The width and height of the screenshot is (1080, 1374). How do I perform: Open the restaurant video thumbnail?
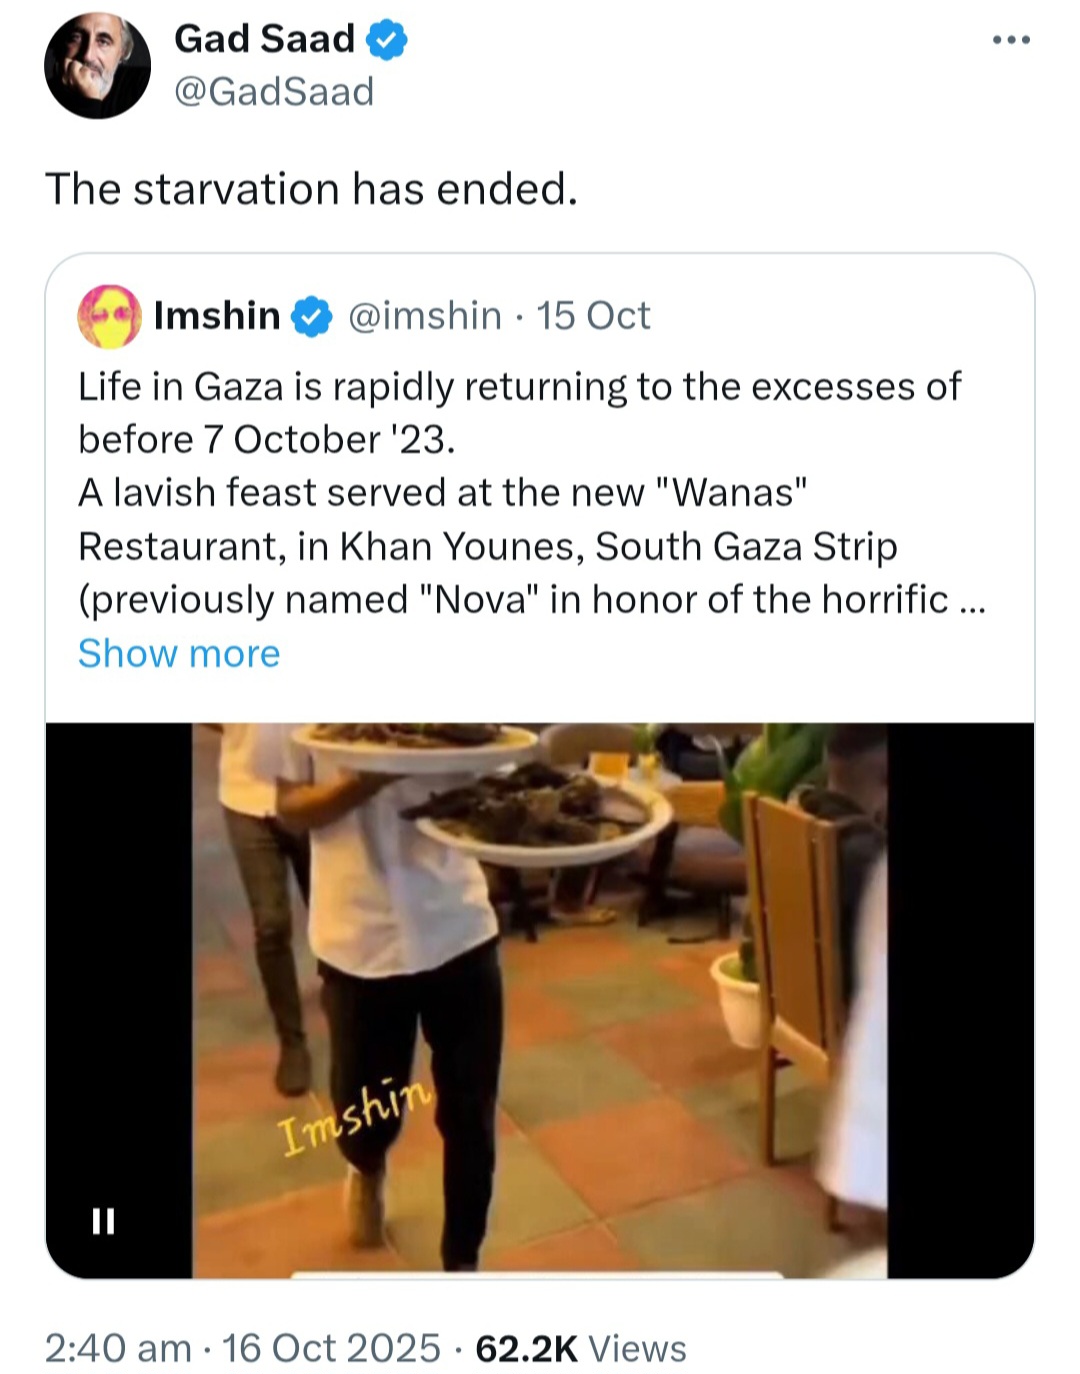click(x=540, y=1000)
